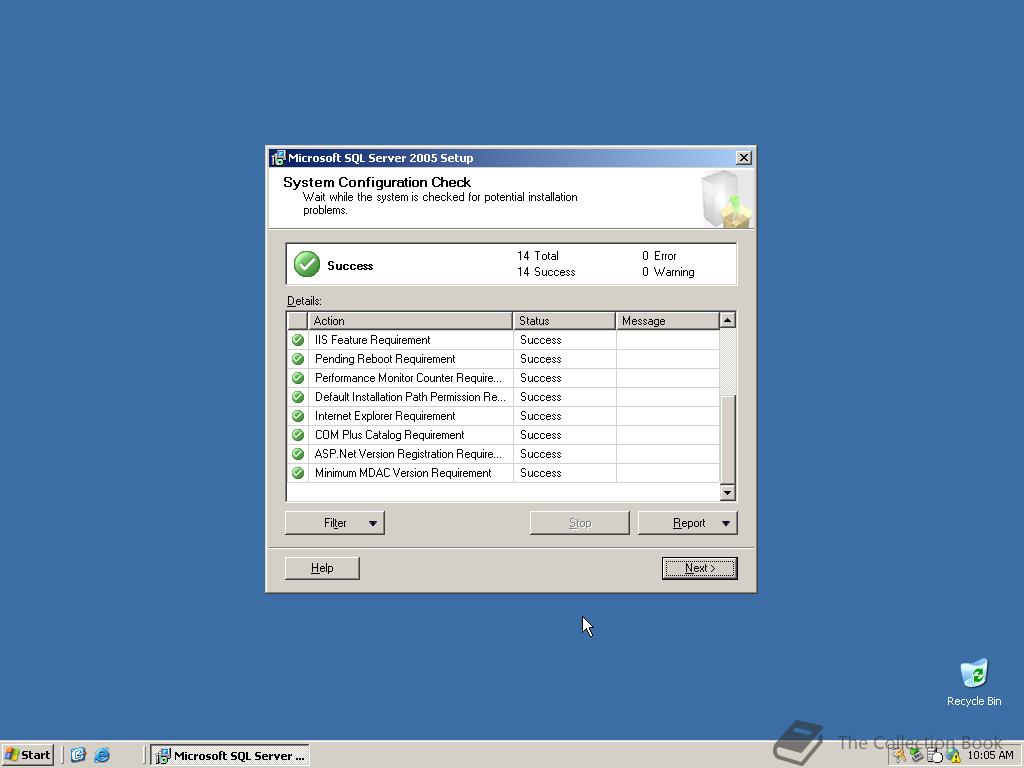Click the check icon beside COM Plus Catalog Requirement
Screen dimensions: 1024x768
click(x=298, y=434)
